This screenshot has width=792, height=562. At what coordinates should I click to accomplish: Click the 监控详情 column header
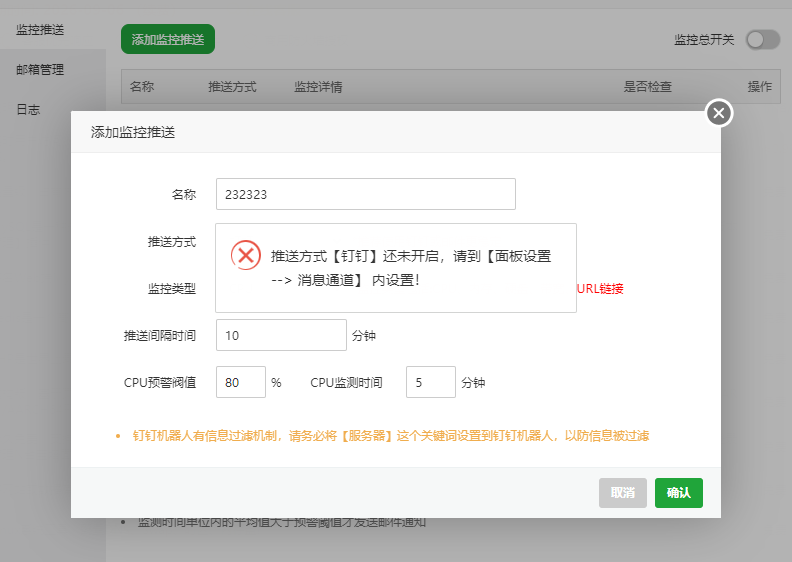pyautogui.click(x=318, y=87)
